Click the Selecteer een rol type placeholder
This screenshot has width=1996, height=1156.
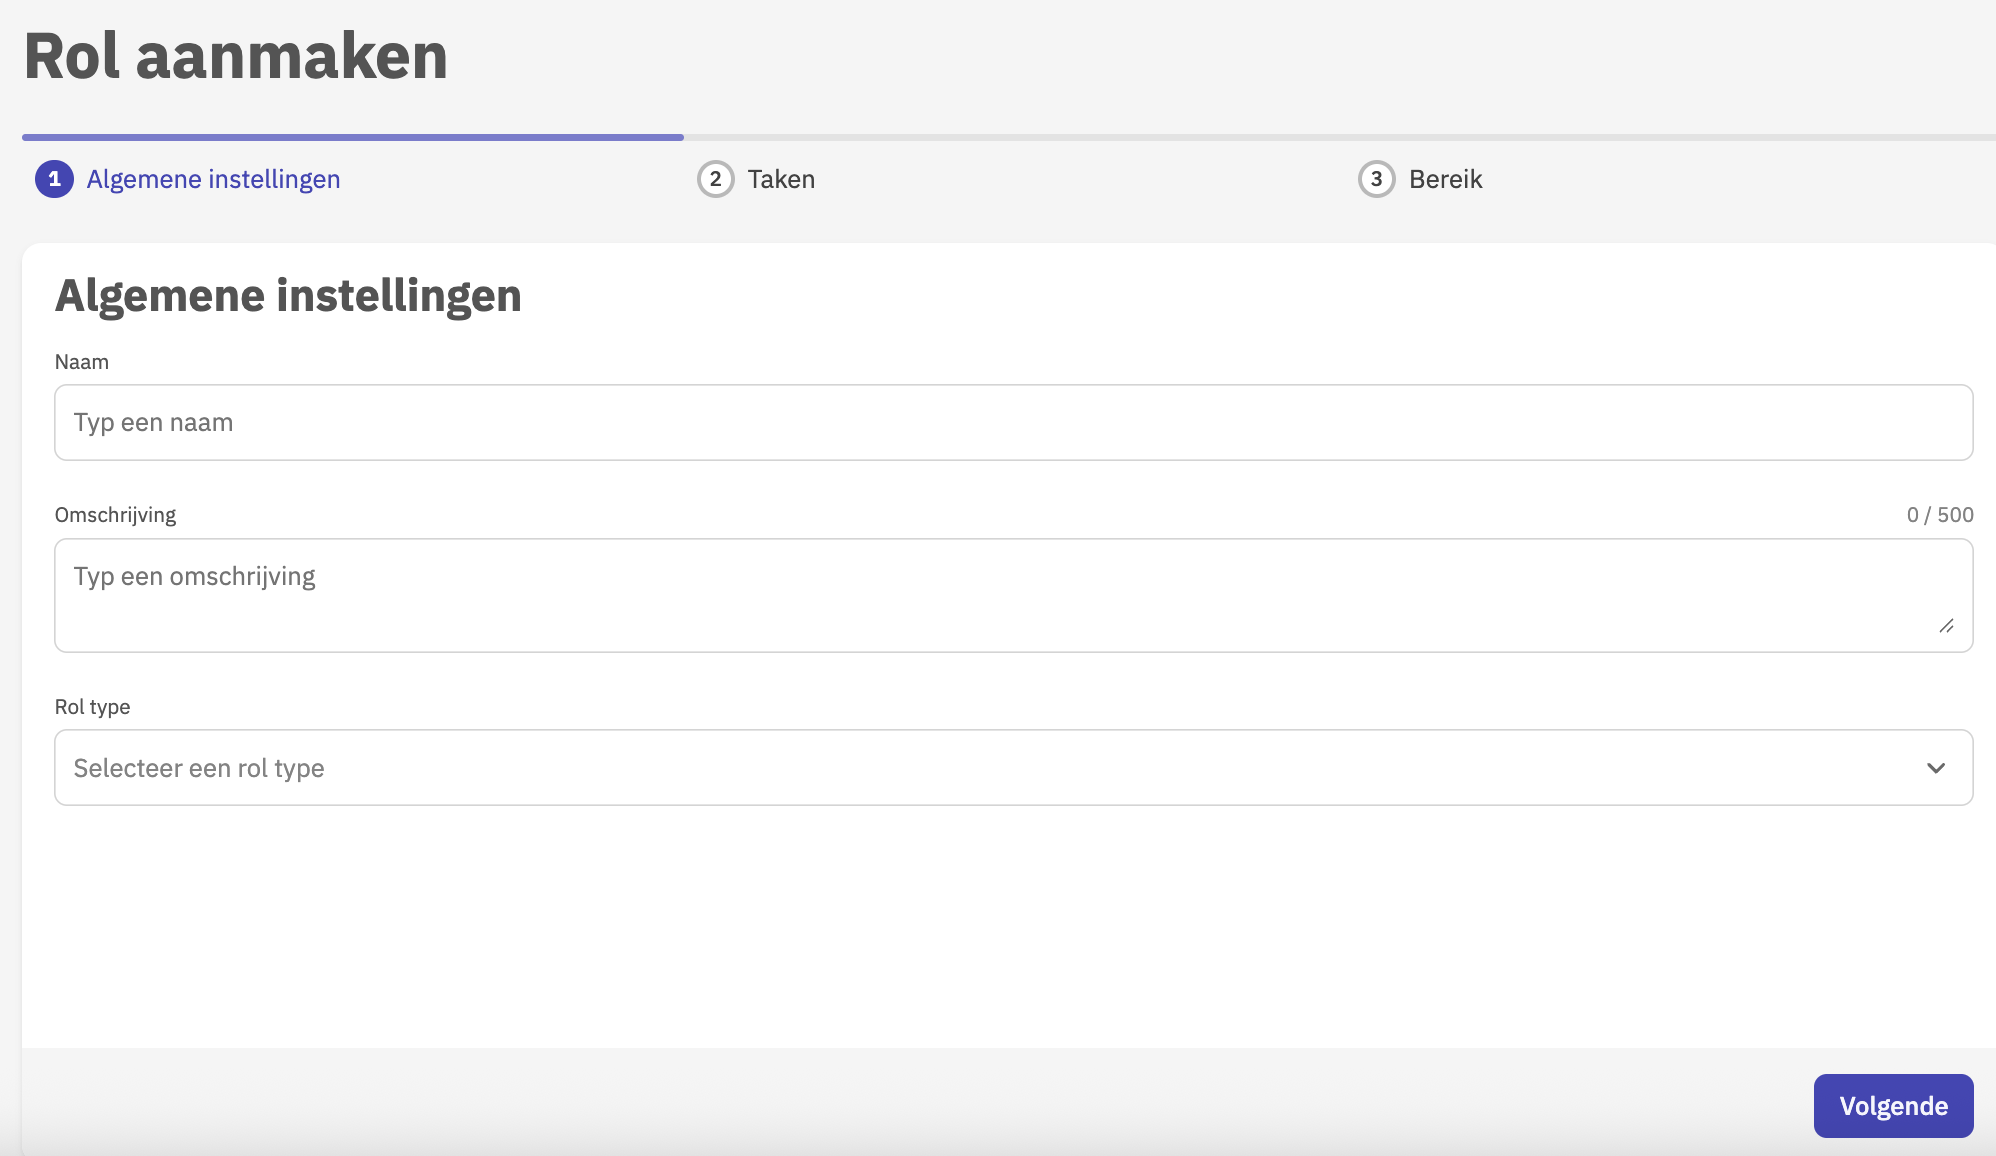[199, 768]
